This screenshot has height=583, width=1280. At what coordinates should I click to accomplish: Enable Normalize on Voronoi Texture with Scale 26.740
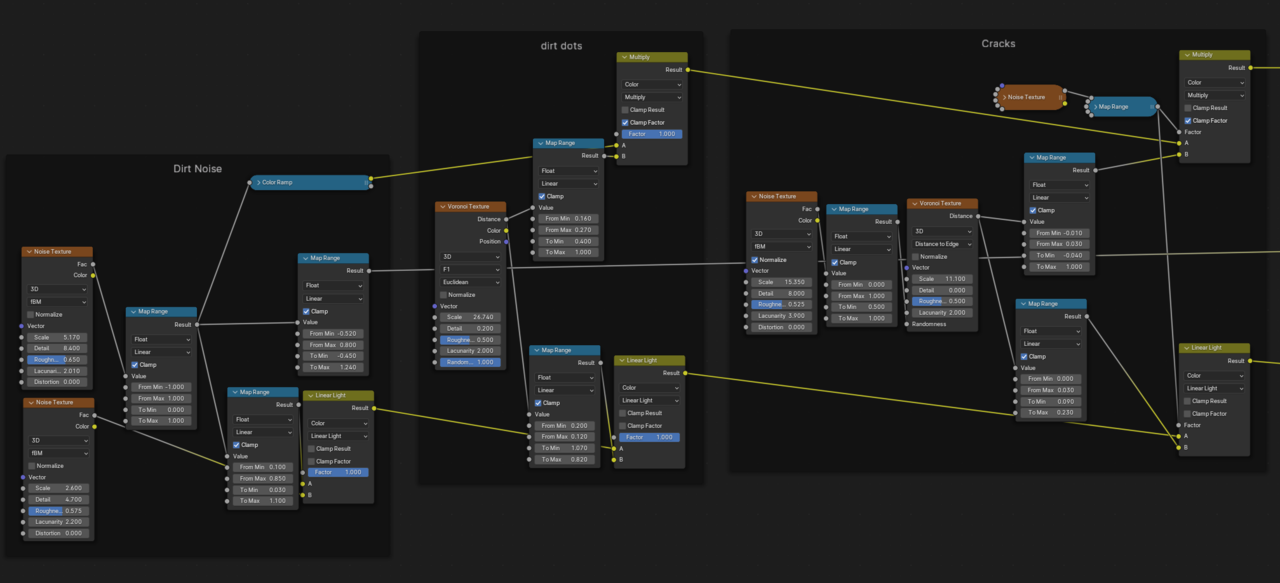[x=444, y=295]
